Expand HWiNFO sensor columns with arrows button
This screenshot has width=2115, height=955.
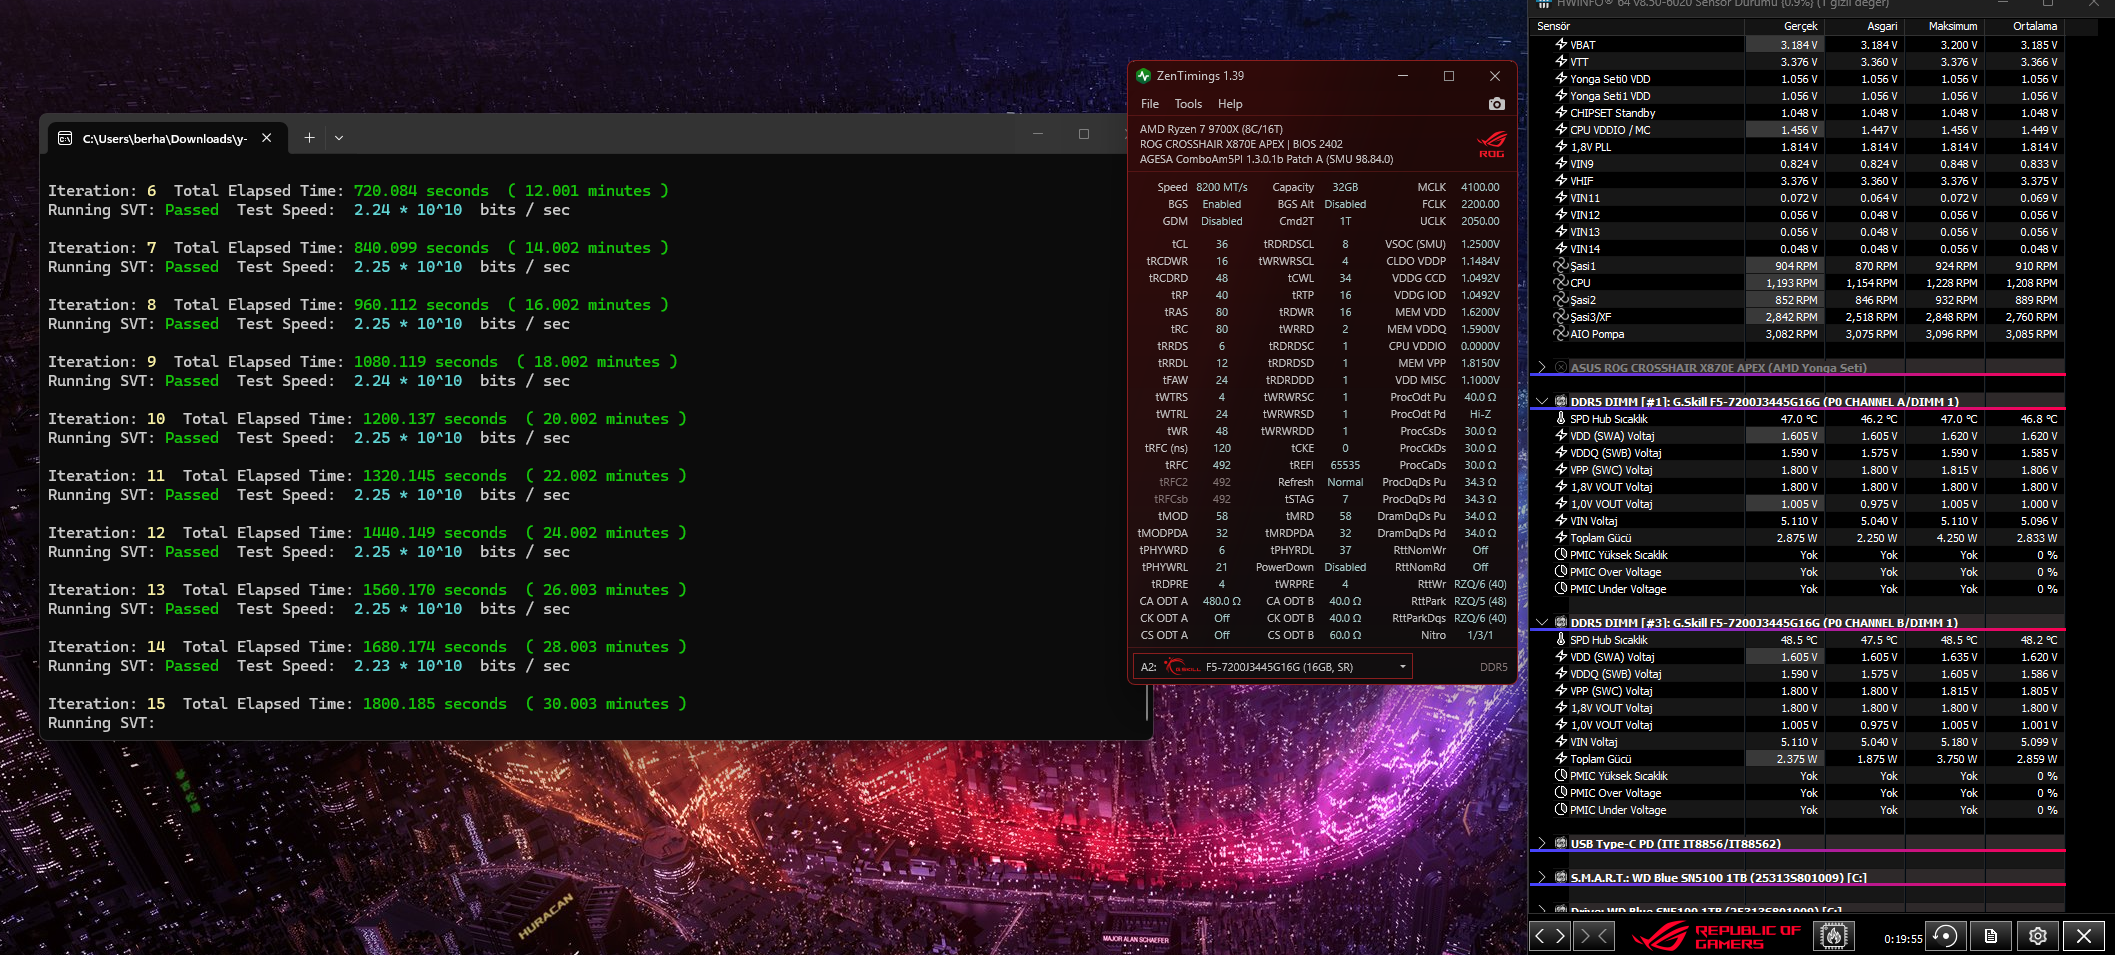(x=1550, y=936)
